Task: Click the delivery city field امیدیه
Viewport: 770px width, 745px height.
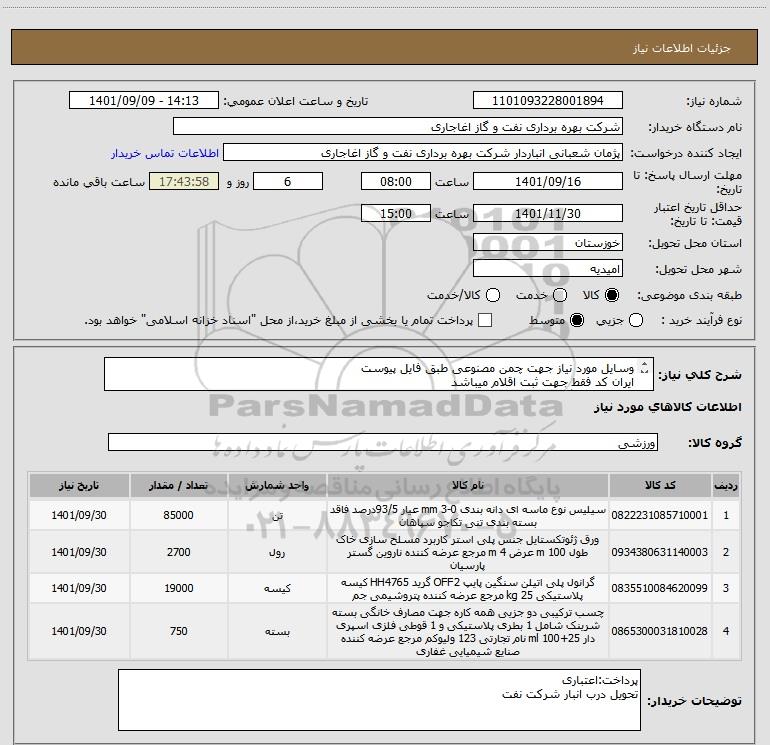Action: pos(548,268)
